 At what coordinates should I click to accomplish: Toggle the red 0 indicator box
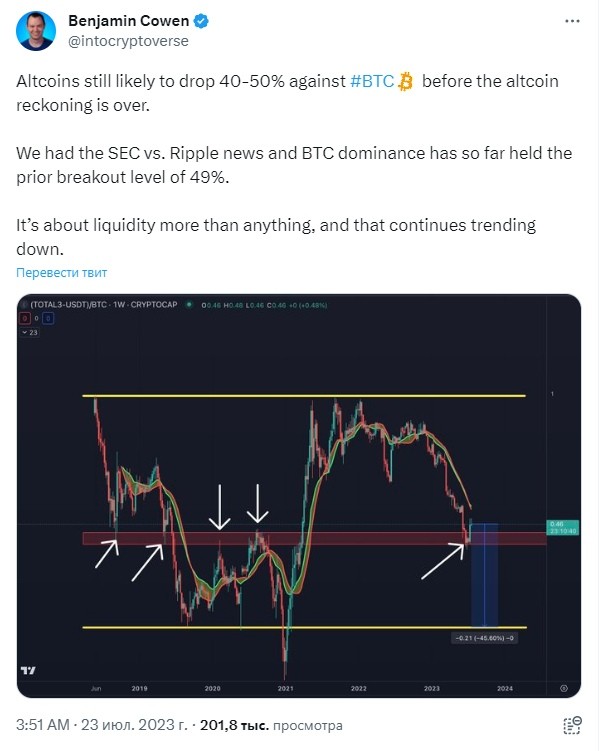24,318
